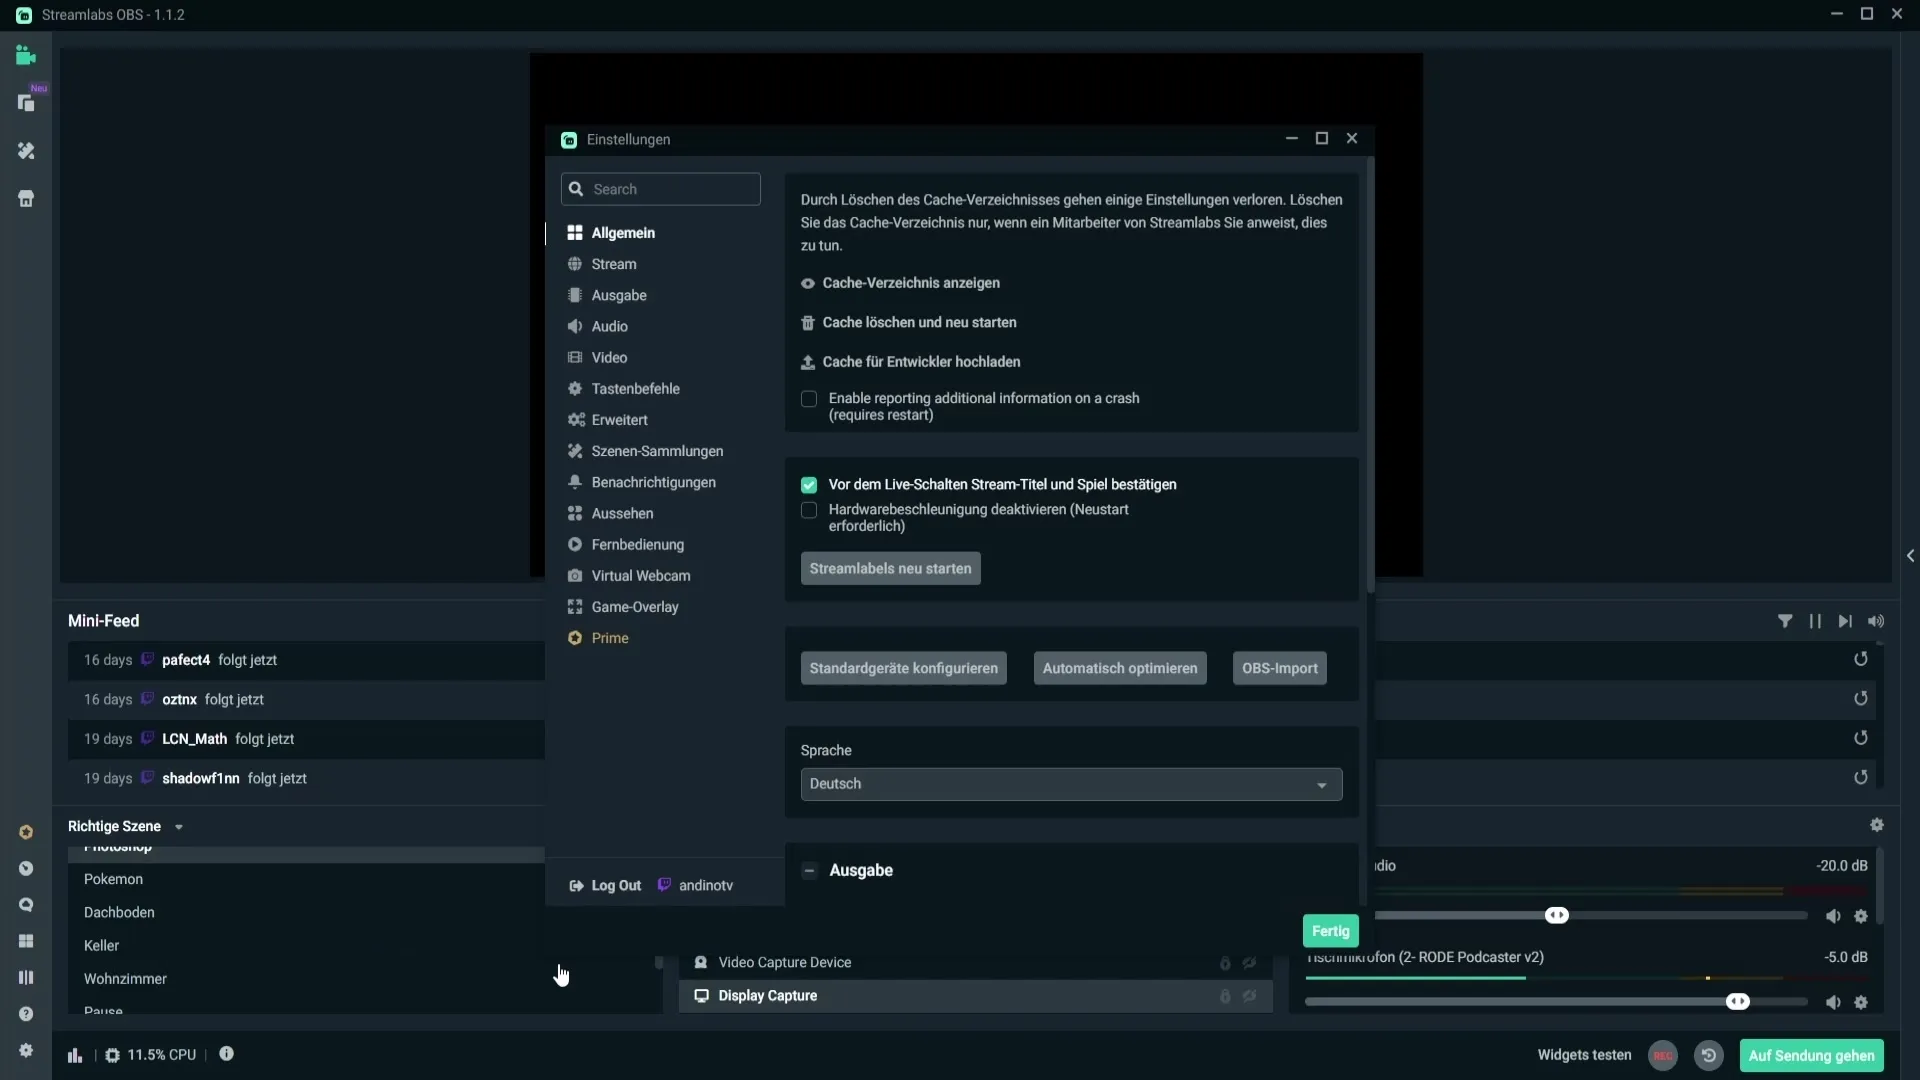This screenshot has height=1080, width=1920.
Task: Pause the Mini-Feed alert queue
Action: (x=1815, y=621)
